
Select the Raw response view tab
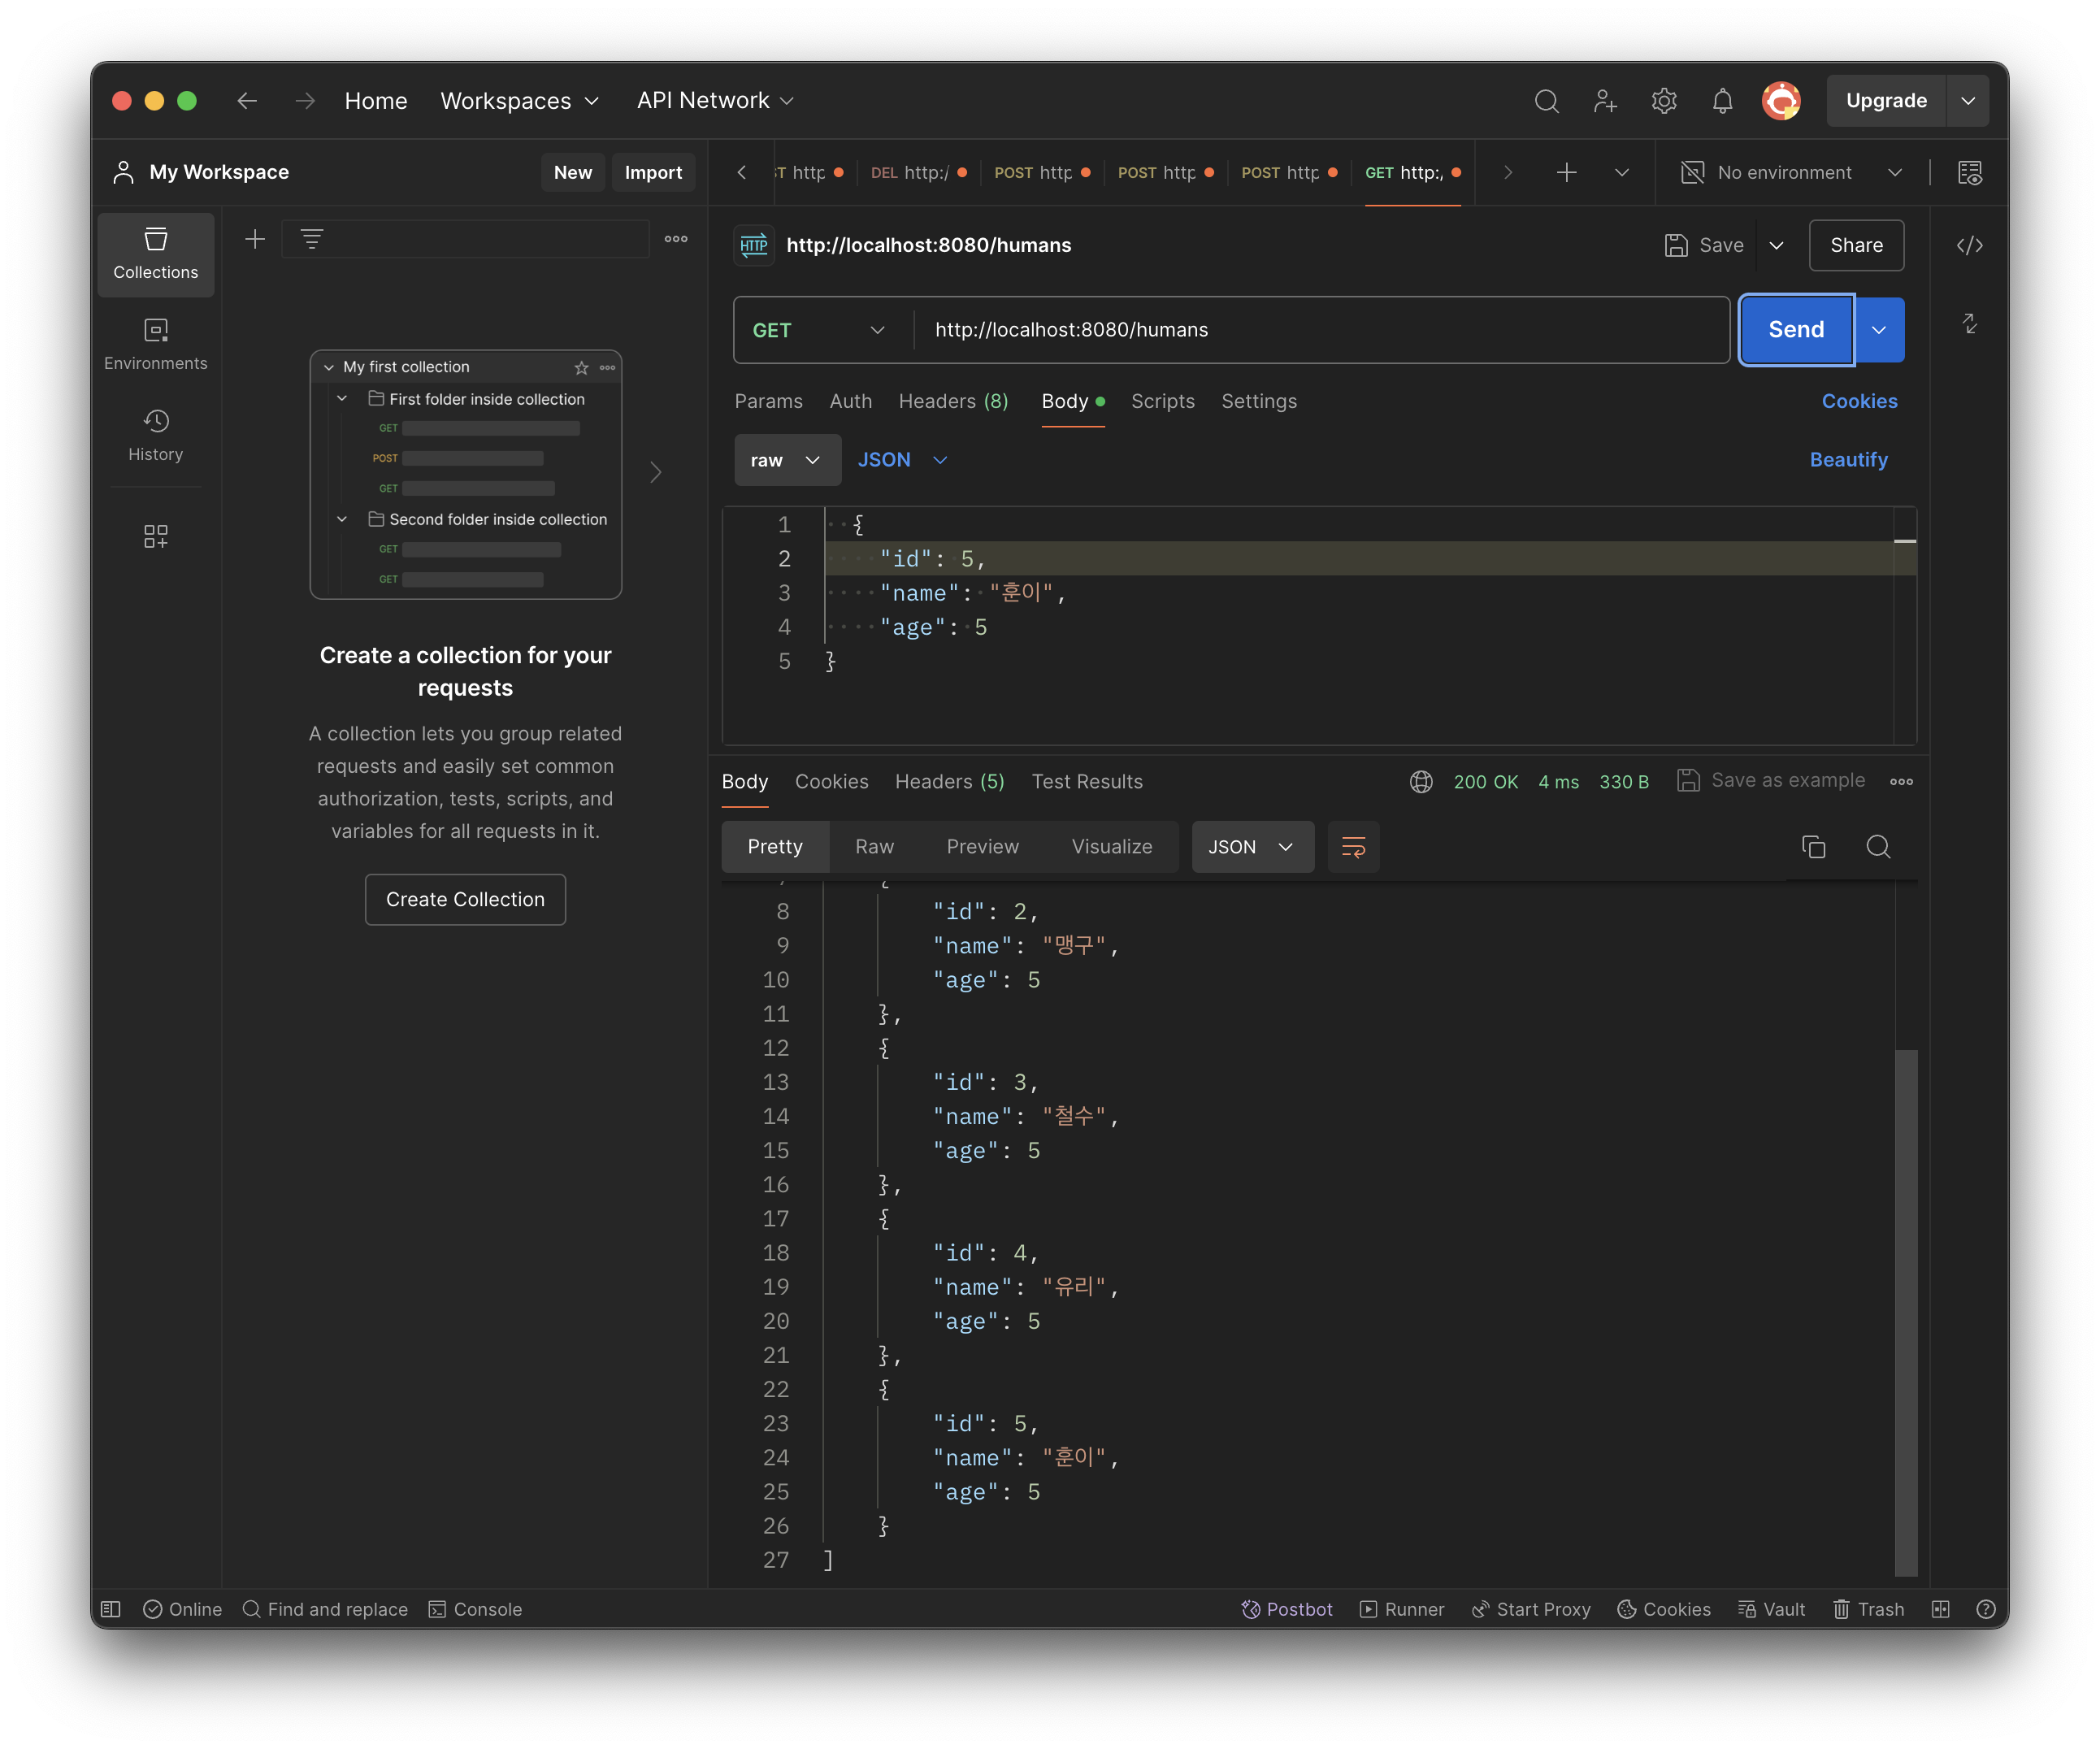point(874,847)
